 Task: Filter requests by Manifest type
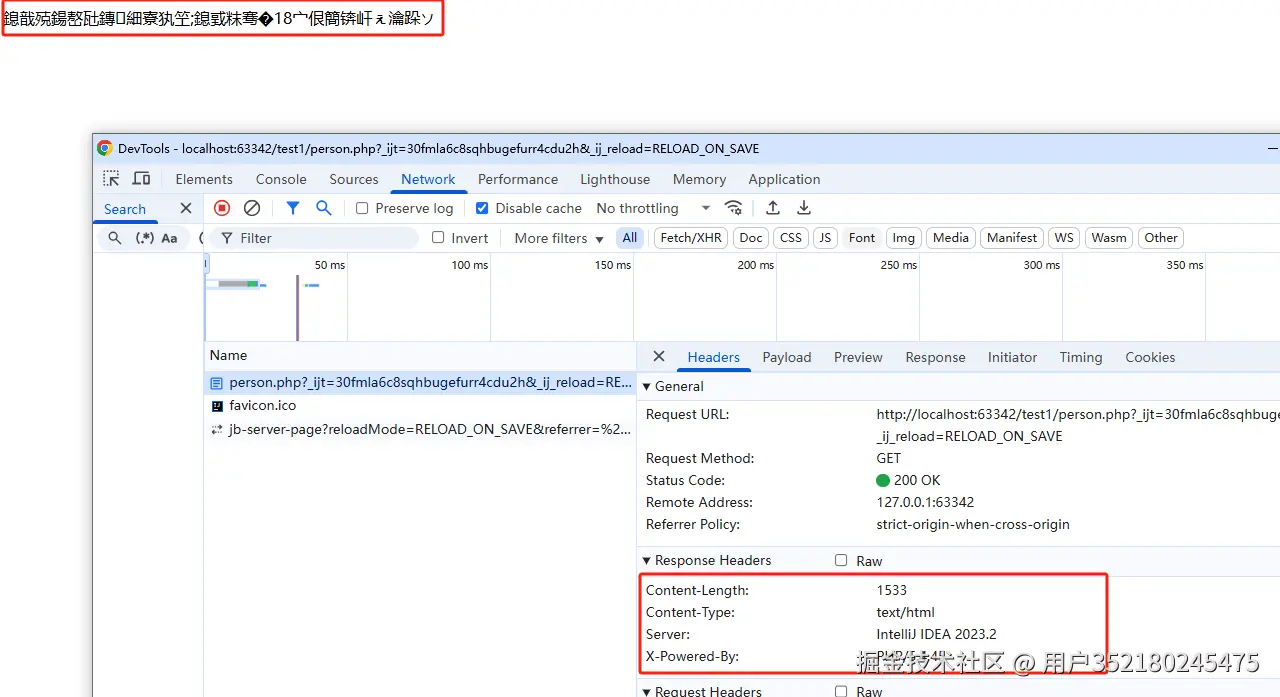coord(1012,238)
